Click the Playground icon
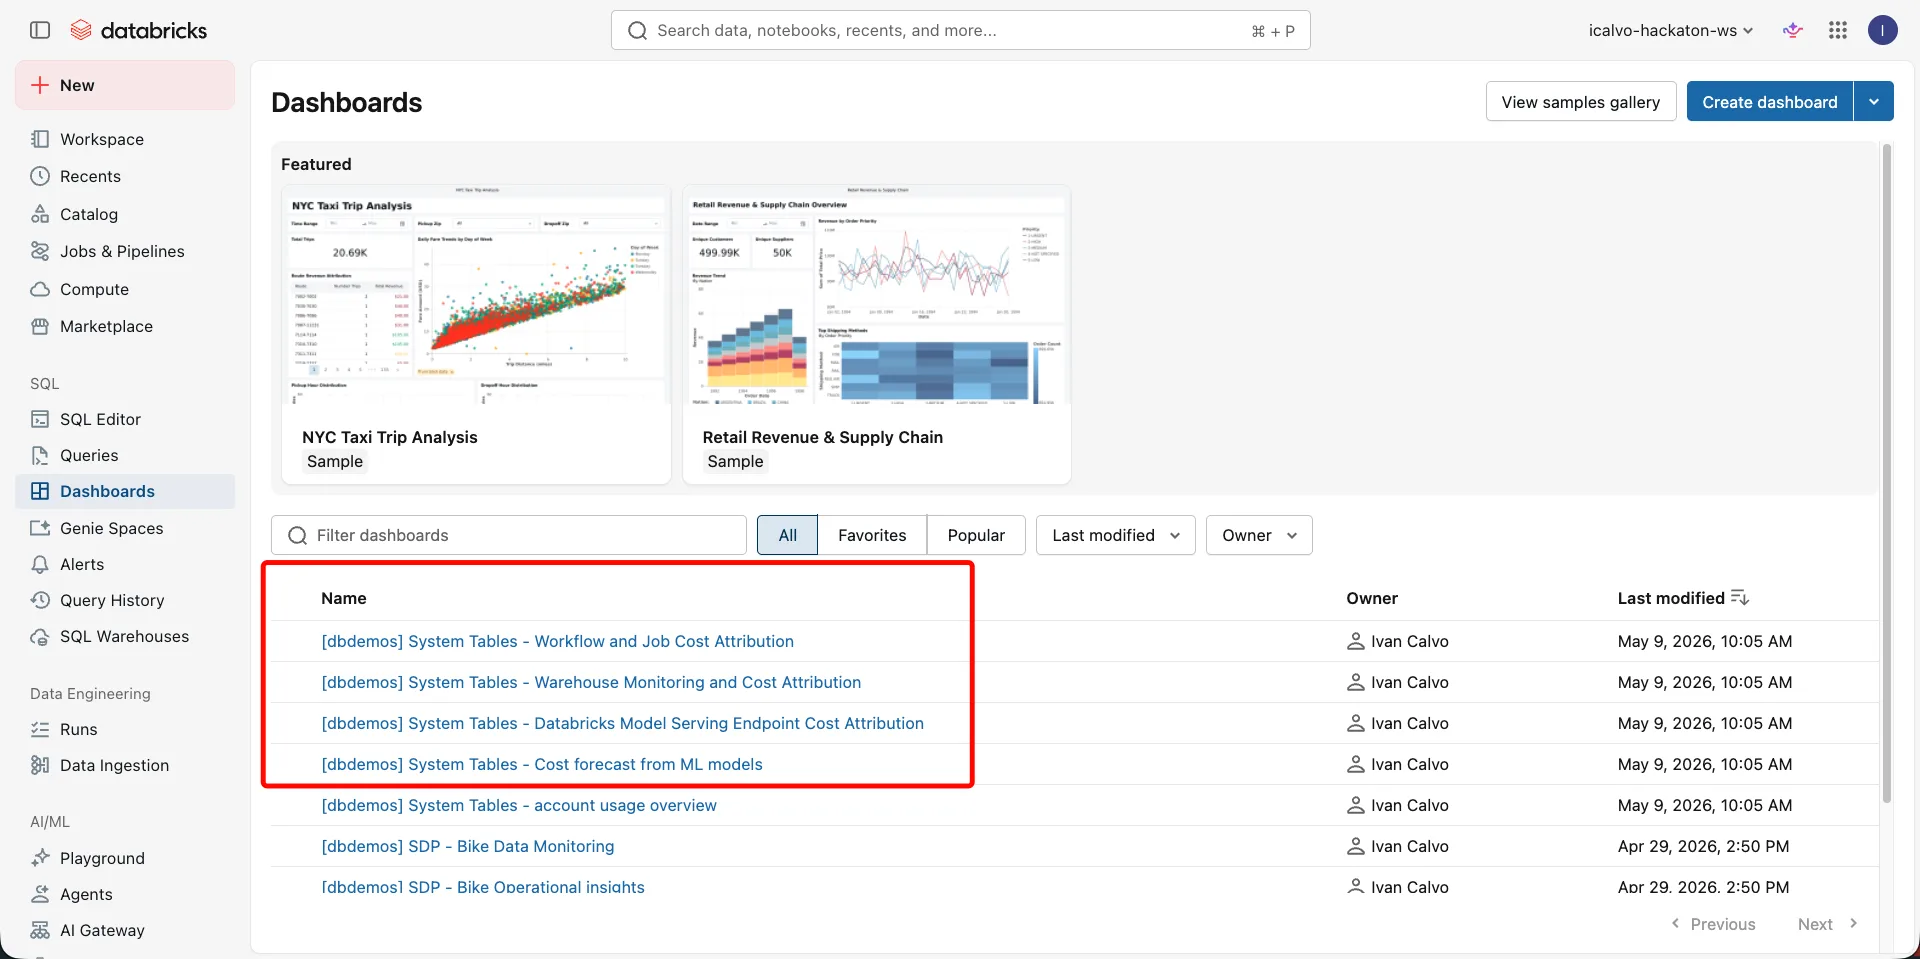The image size is (1920, 959). tap(40, 858)
